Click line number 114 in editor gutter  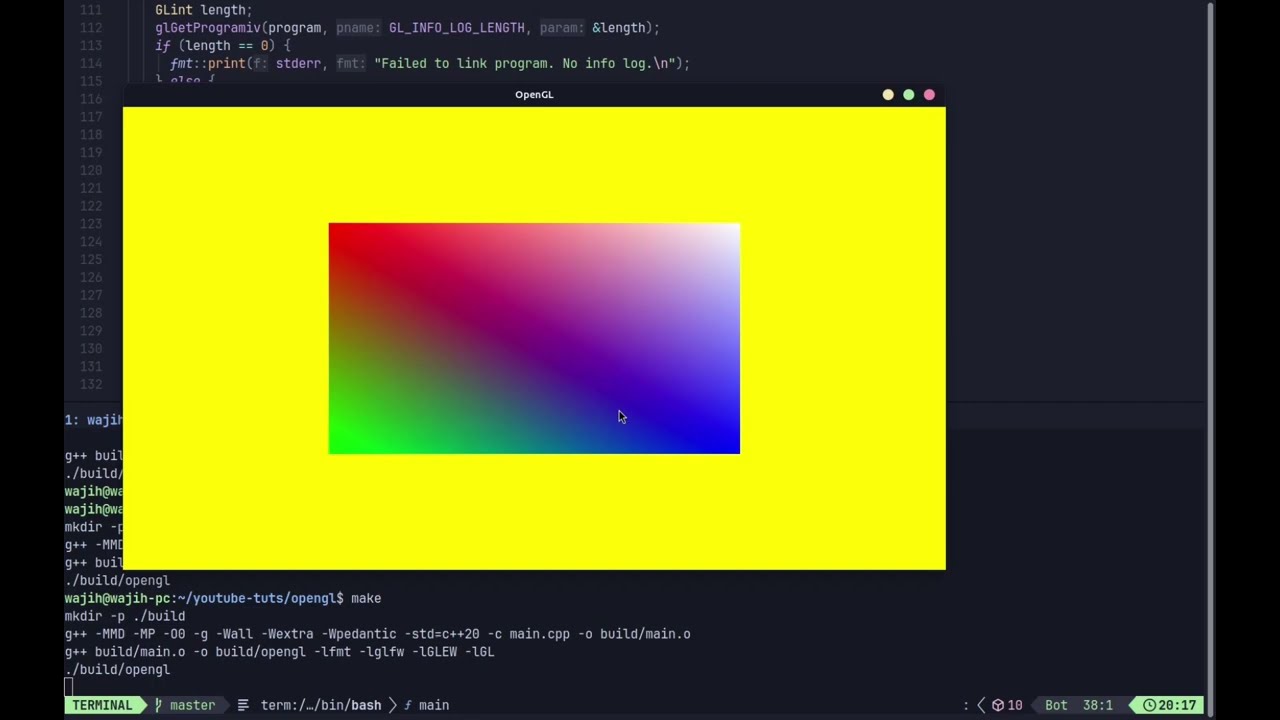[90, 64]
